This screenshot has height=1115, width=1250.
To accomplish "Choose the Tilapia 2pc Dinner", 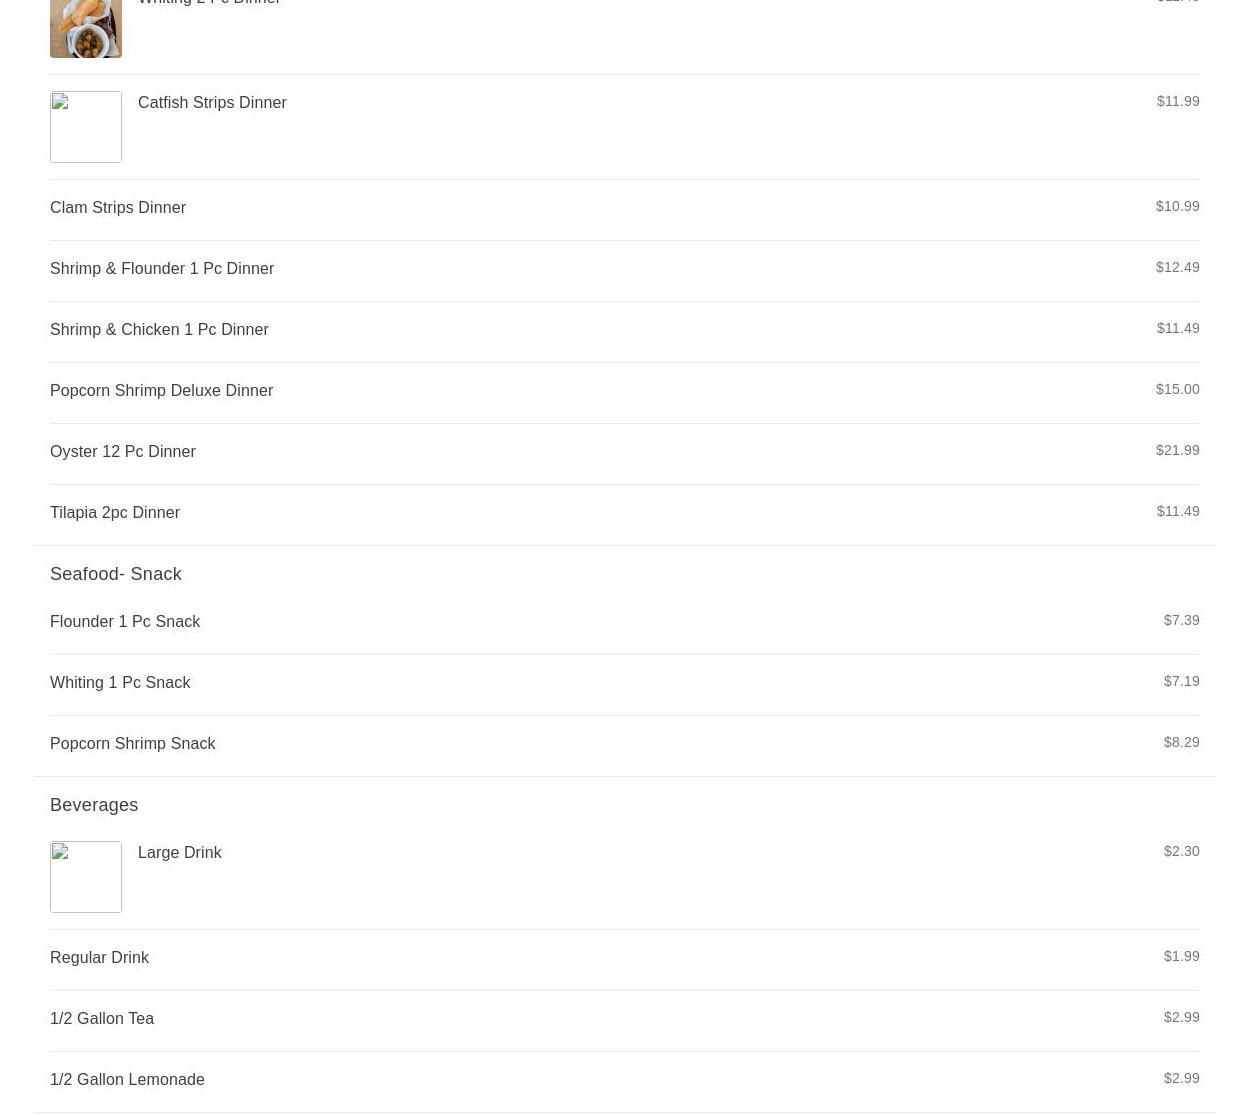I will coord(624,515).
